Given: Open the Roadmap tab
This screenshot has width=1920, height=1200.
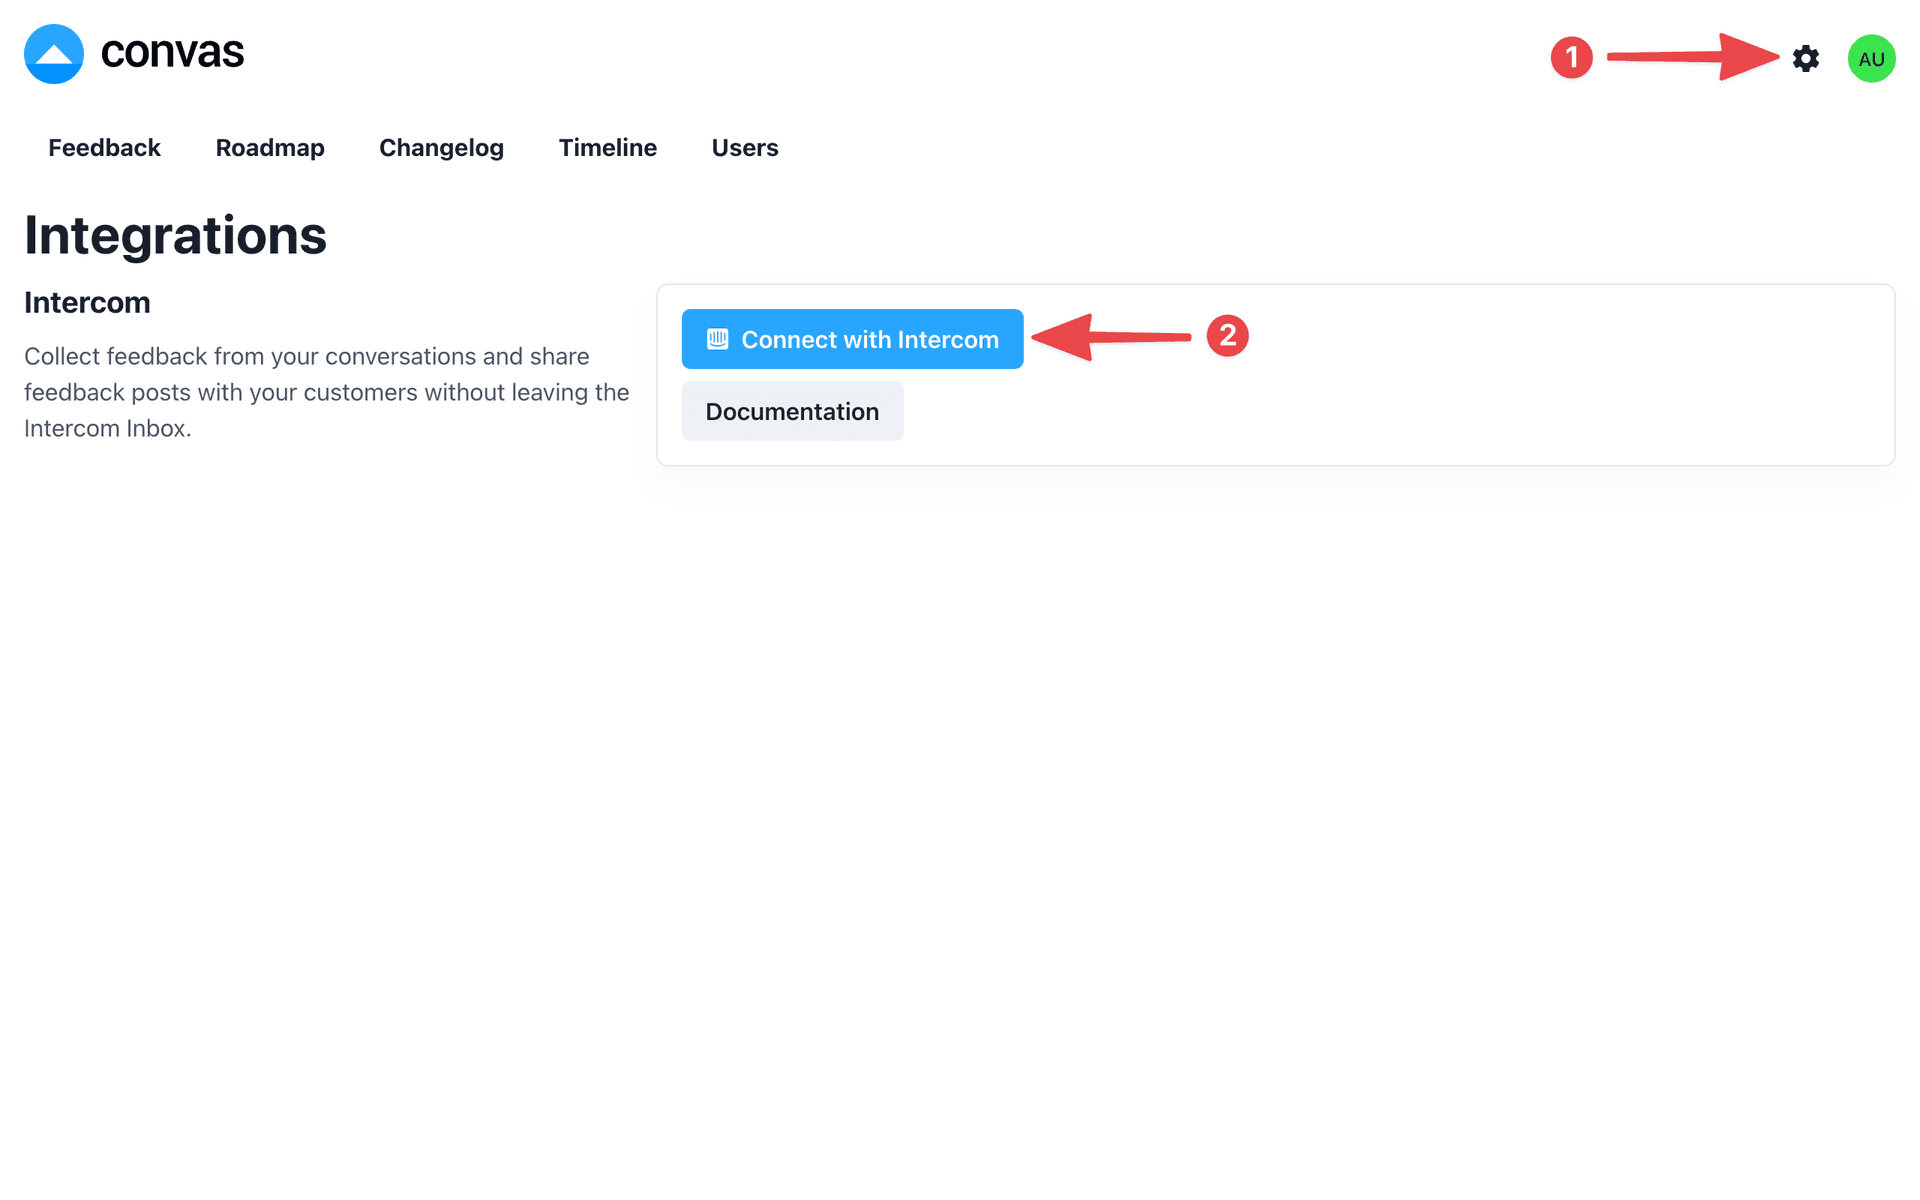Looking at the screenshot, I should click(270, 147).
